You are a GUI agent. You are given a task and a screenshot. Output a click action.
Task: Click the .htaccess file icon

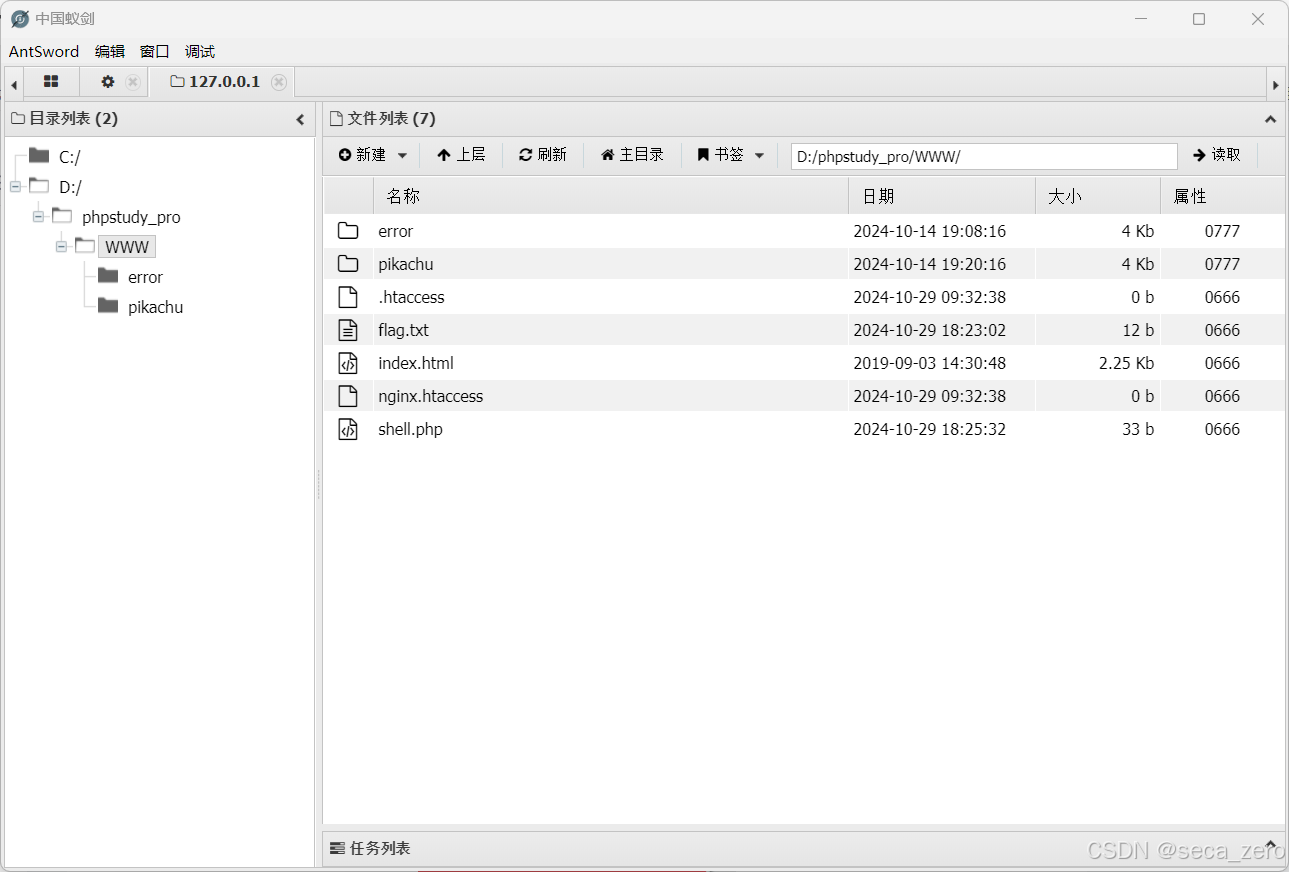point(348,297)
